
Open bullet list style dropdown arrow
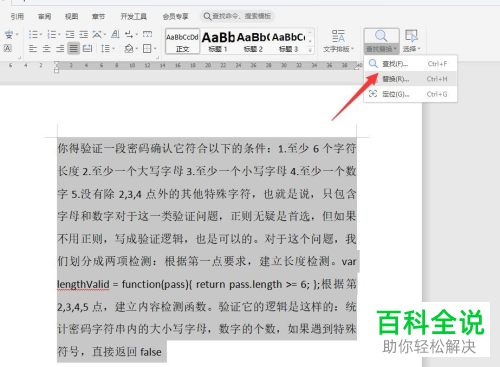click(41, 34)
